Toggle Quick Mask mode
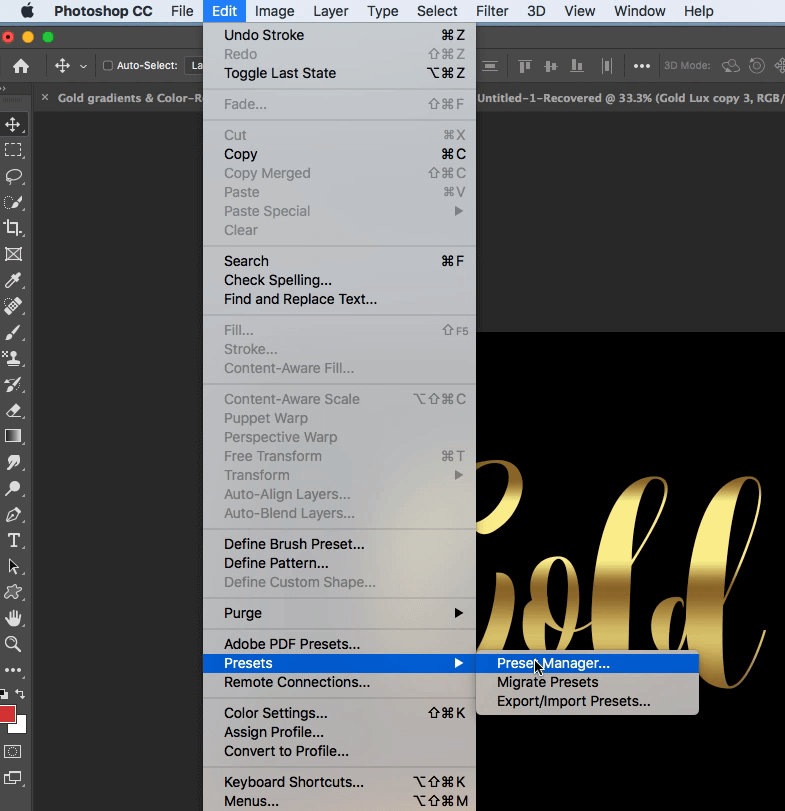The image size is (785, 811). (13, 752)
